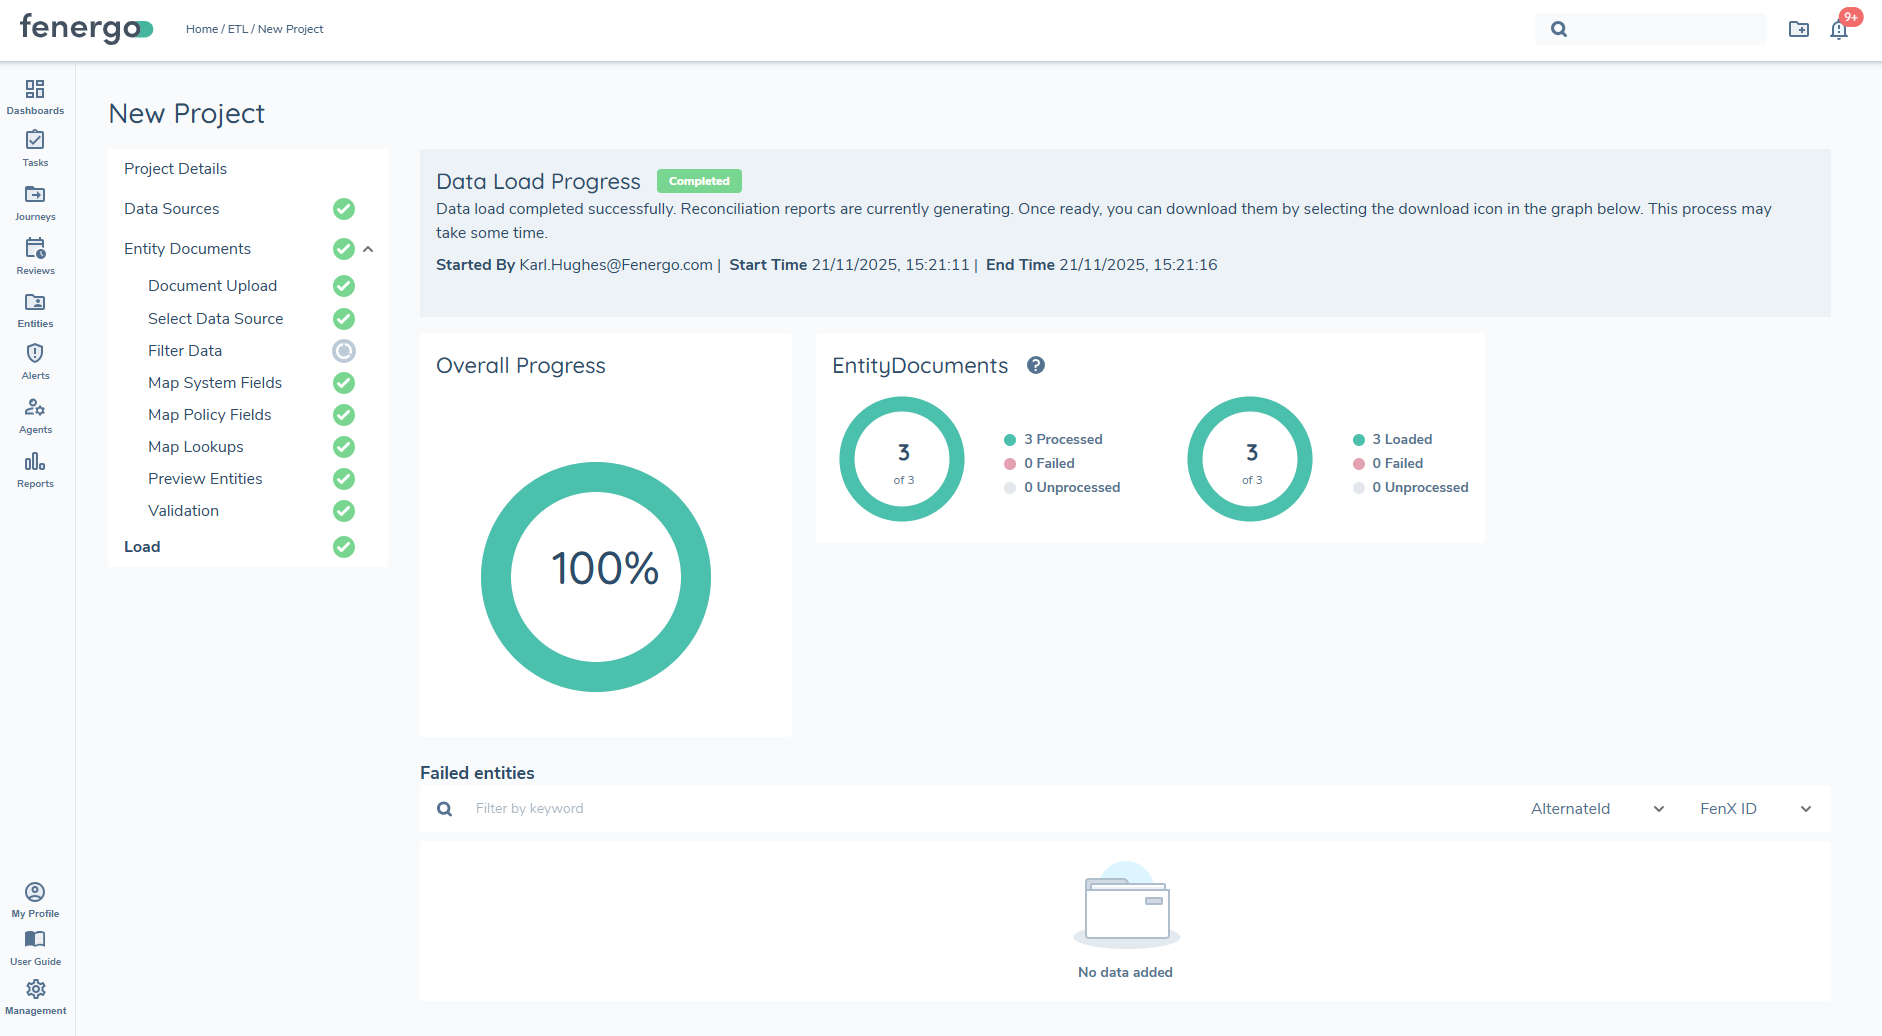Click the Document Upload completion checkmark
The height and width of the screenshot is (1036, 1882).
[x=344, y=286]
